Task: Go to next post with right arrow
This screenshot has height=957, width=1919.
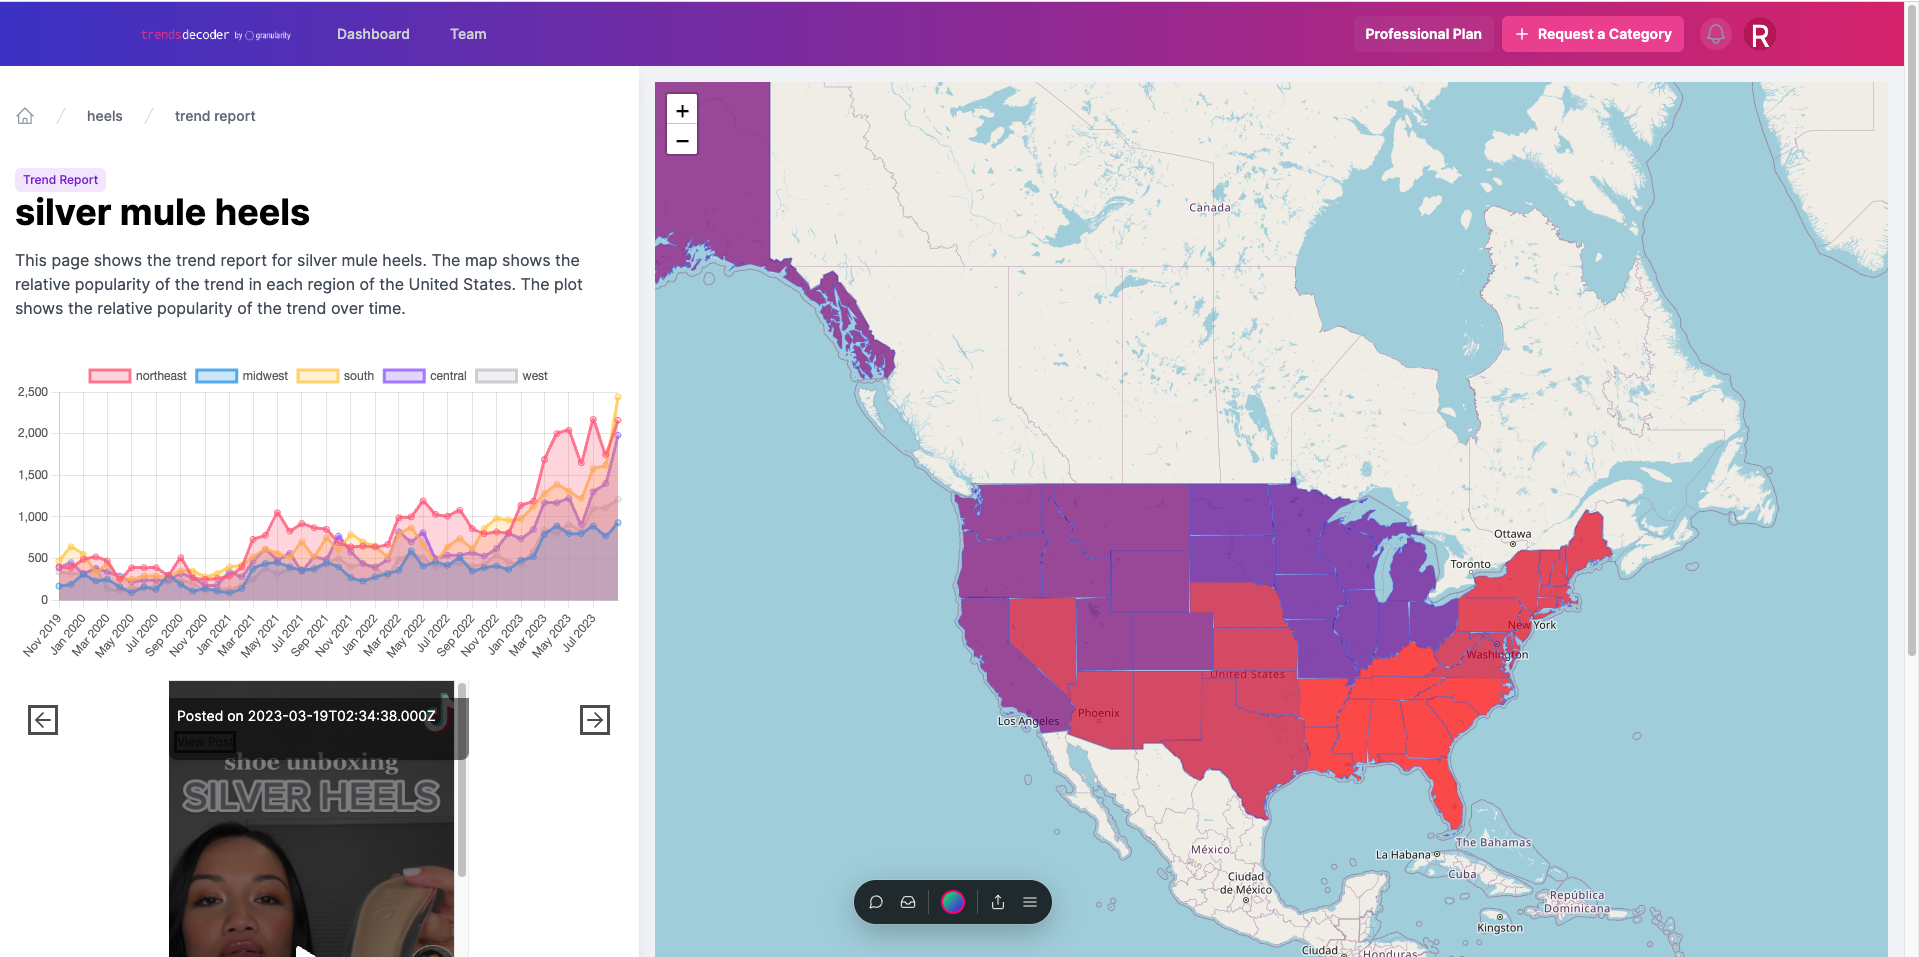Action: tap(595, 720)
